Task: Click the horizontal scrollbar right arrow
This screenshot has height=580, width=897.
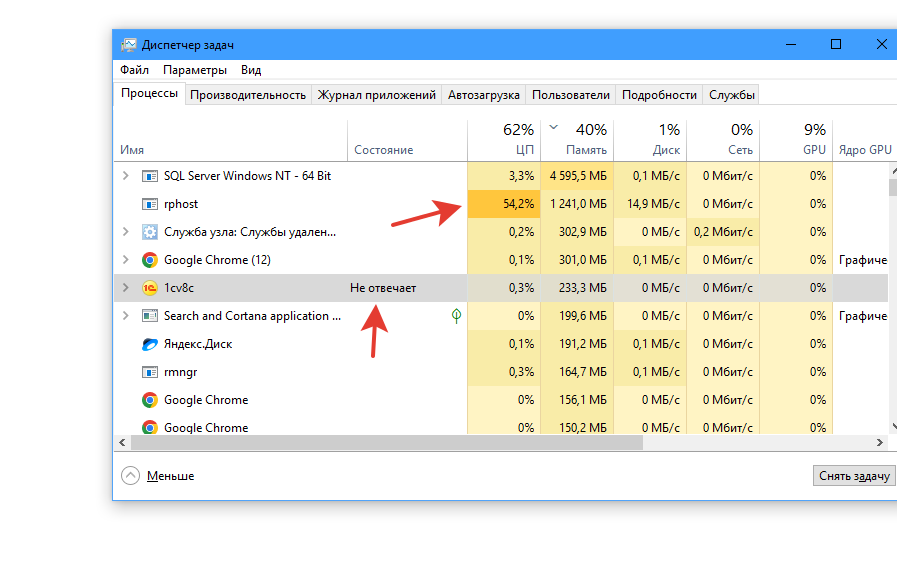Action: point(880,442)
